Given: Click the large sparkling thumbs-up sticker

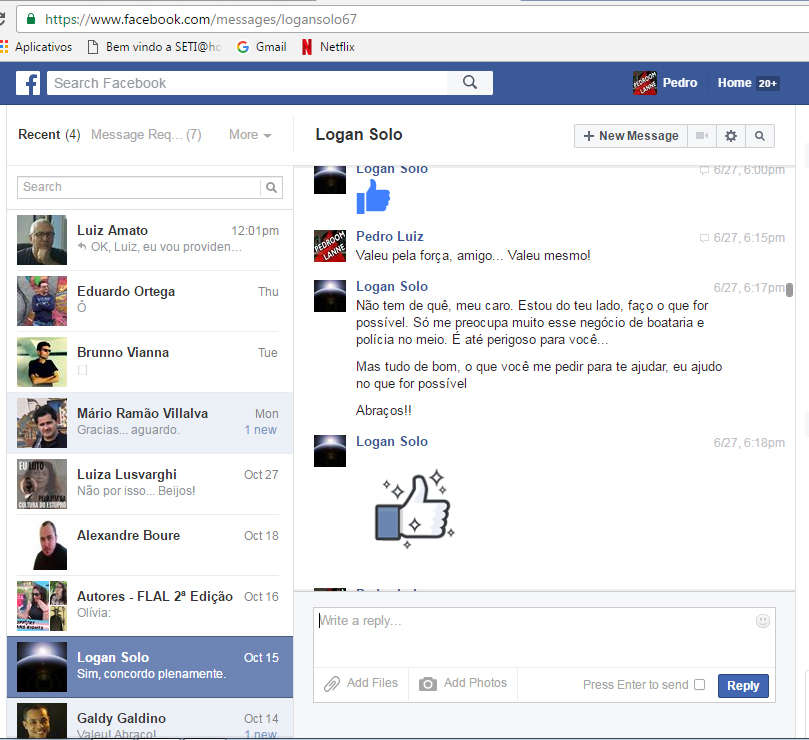Looking at the screenshot, I should coord(414,508).
